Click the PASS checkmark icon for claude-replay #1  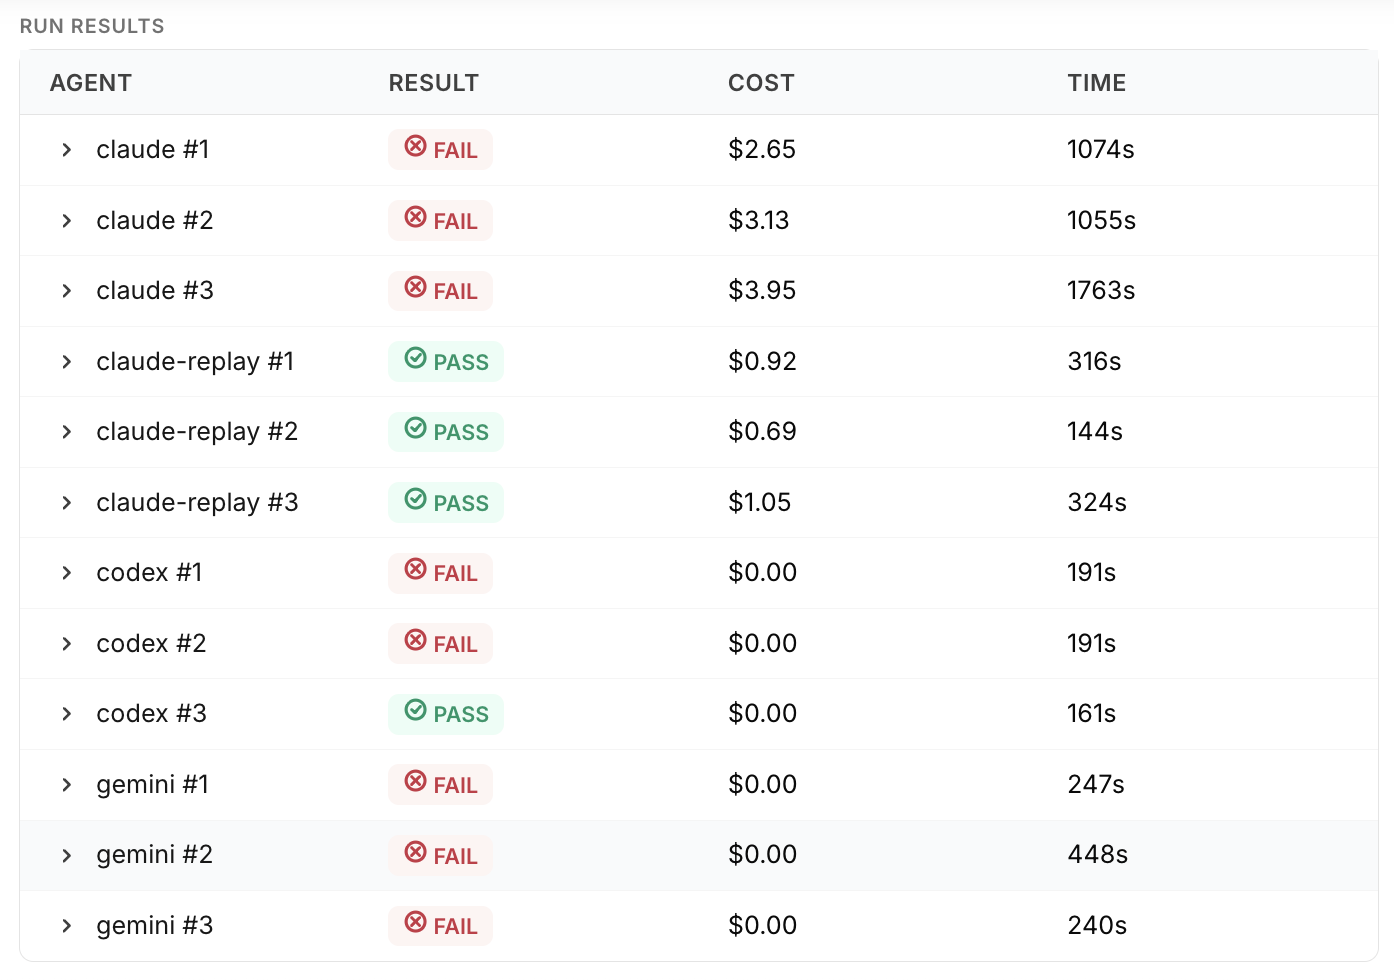point(415,358)
